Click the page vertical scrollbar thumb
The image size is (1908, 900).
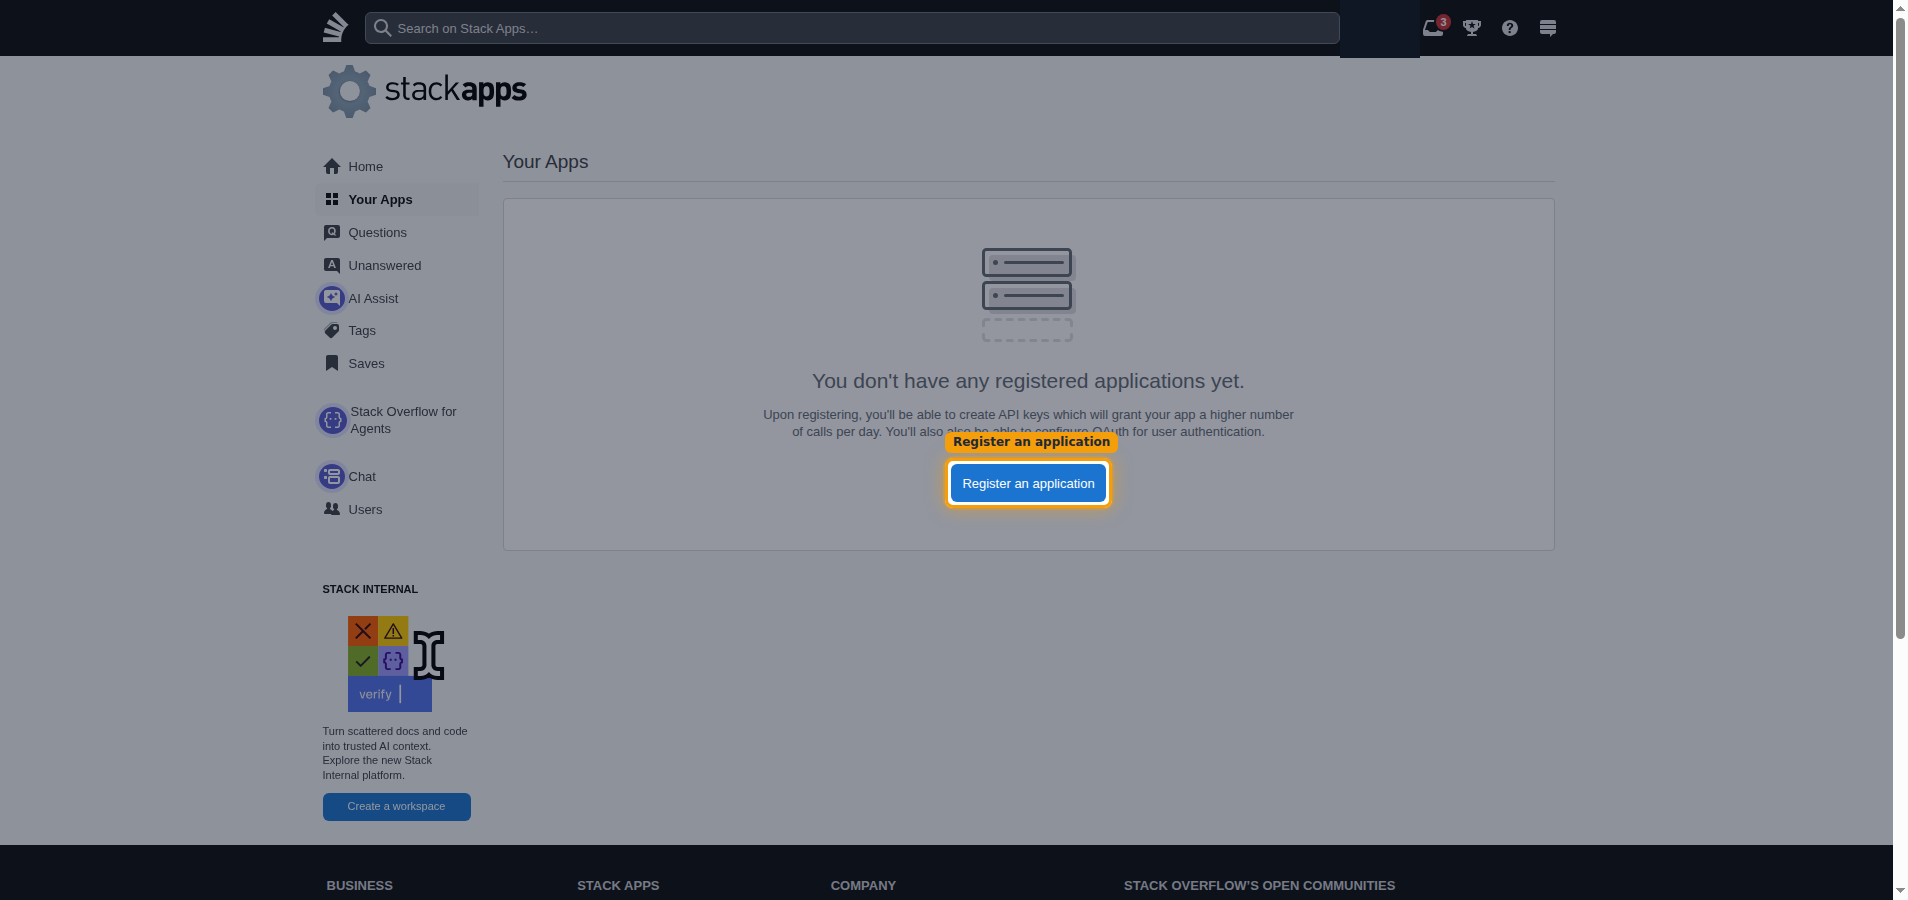pos(1900,328)
